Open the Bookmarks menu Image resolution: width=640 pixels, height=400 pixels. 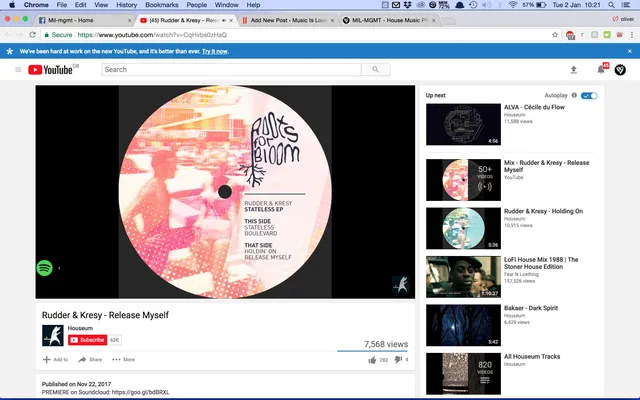point(162,5)
